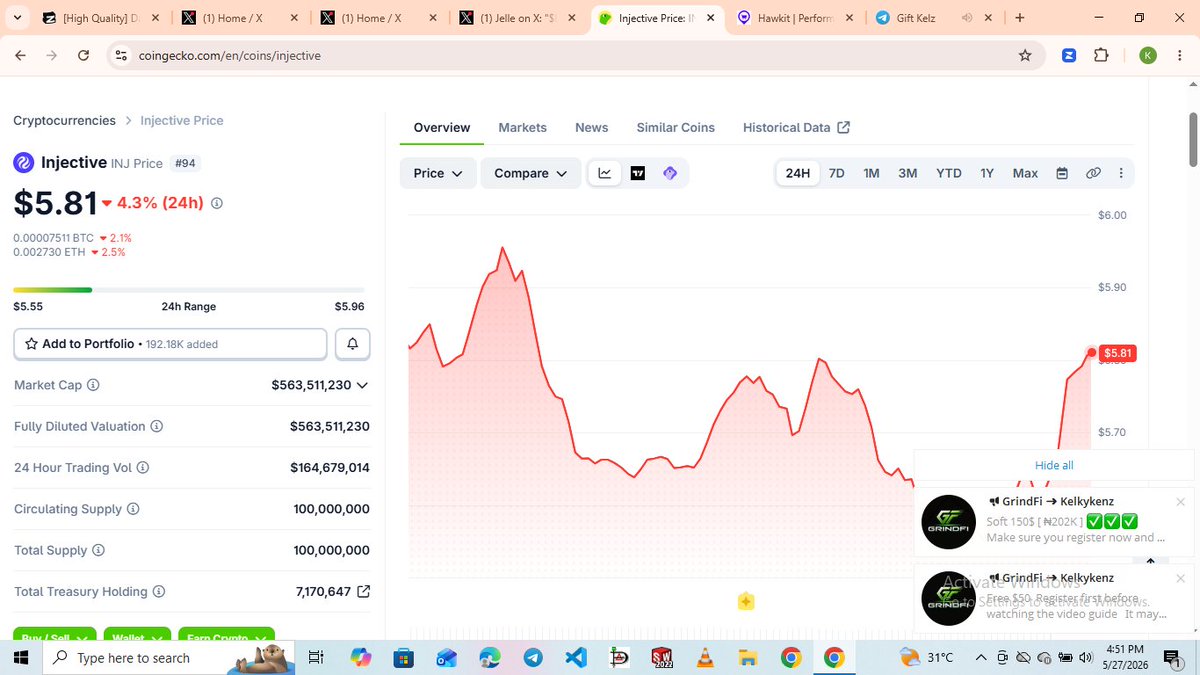The height and width of the screenshot is (675, 1200).
Task: Click the purple diamond chart icon
Action: click(x=670, y=173)
